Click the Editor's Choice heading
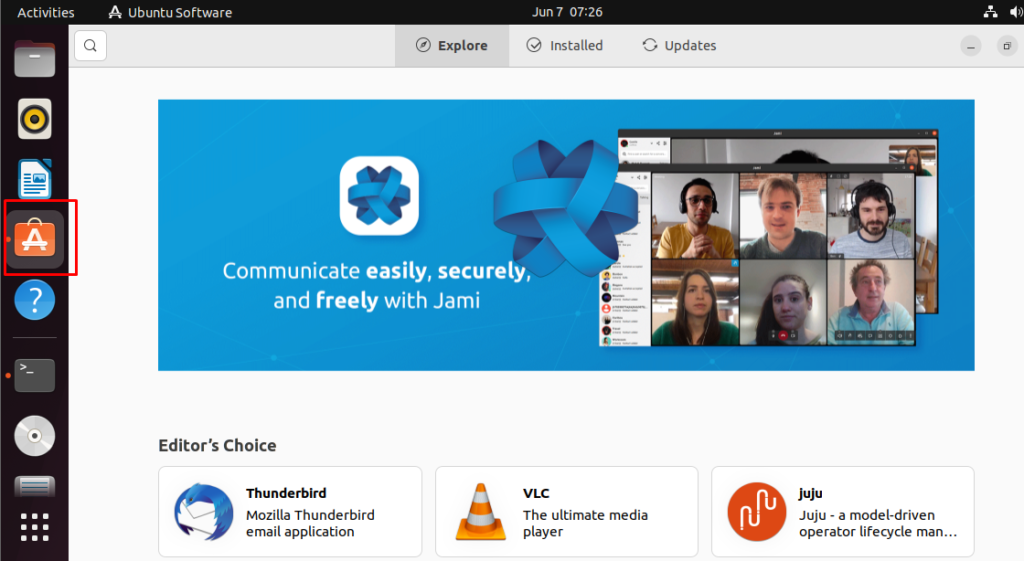This screenshot has width=1024, height=561. coord(217,445)
